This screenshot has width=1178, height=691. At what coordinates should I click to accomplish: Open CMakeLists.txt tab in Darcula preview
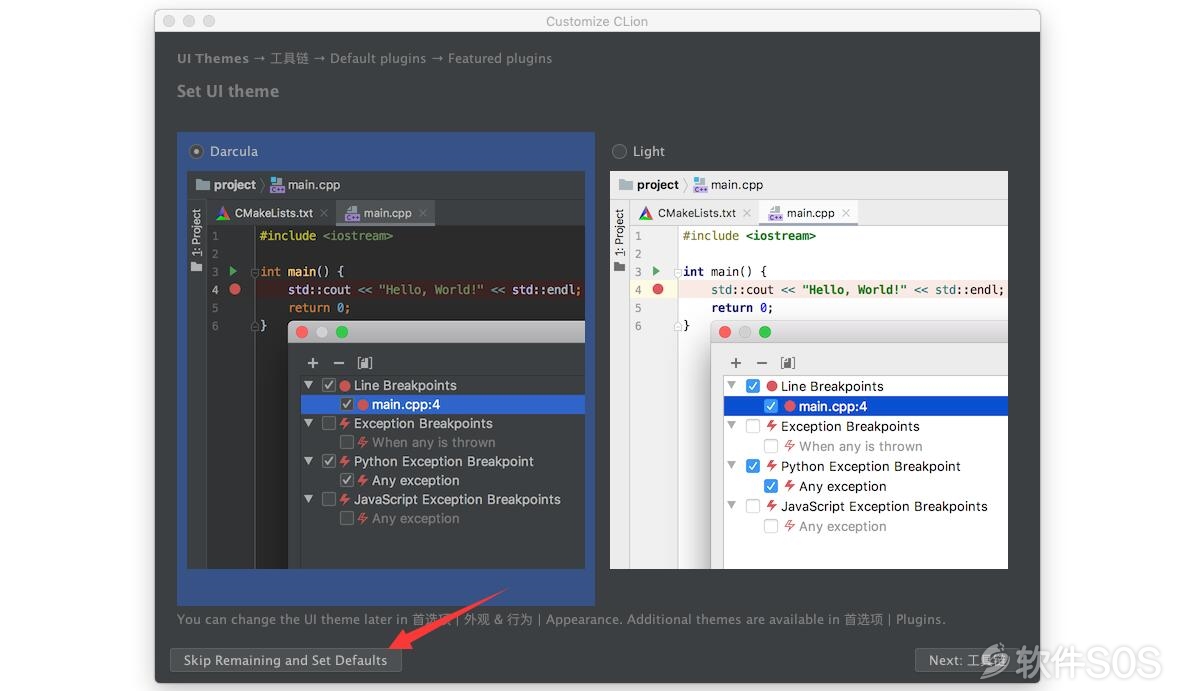coord(273,213)
